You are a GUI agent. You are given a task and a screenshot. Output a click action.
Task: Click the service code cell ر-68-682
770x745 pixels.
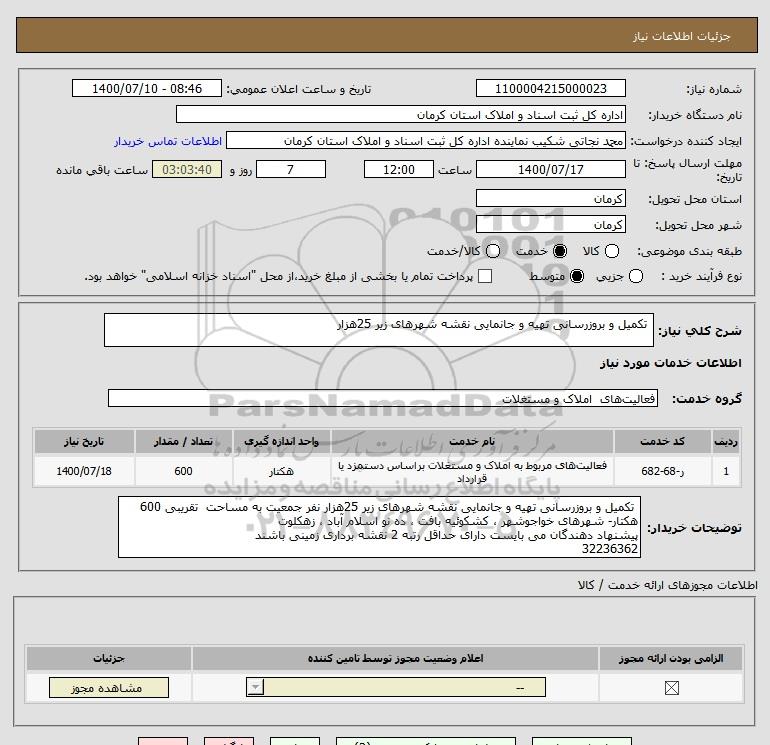(662, 471)
